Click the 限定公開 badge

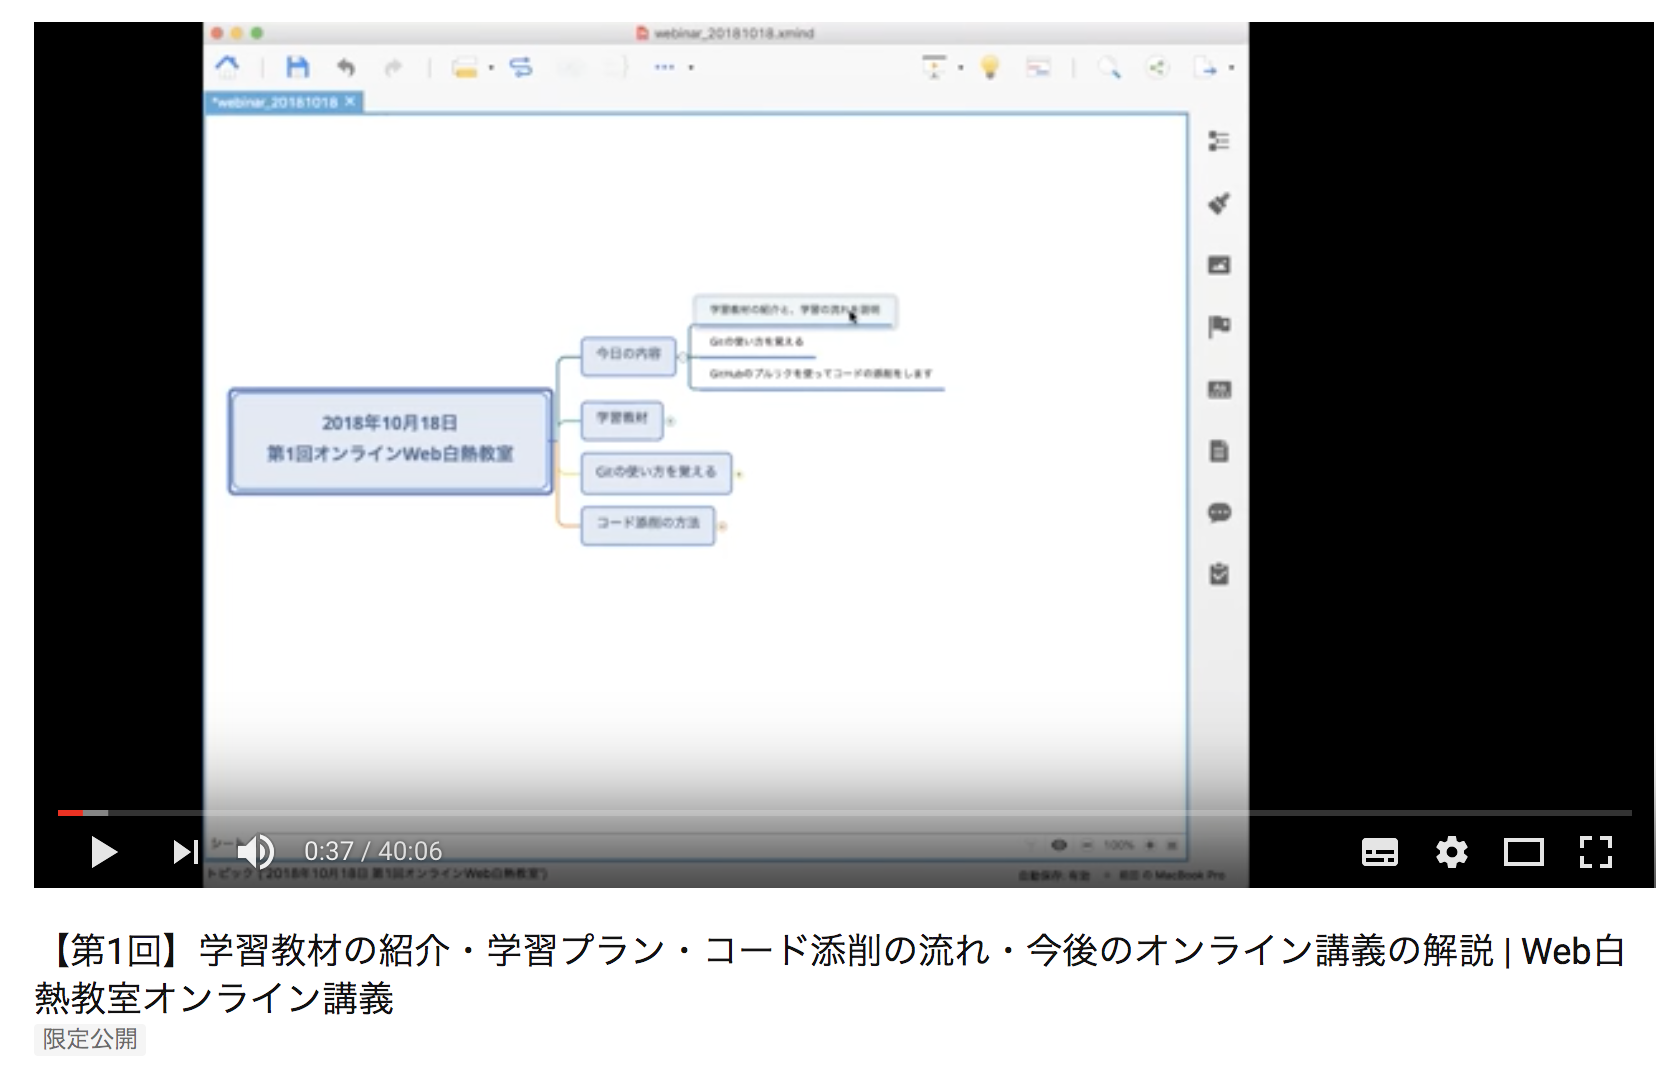90,1039
